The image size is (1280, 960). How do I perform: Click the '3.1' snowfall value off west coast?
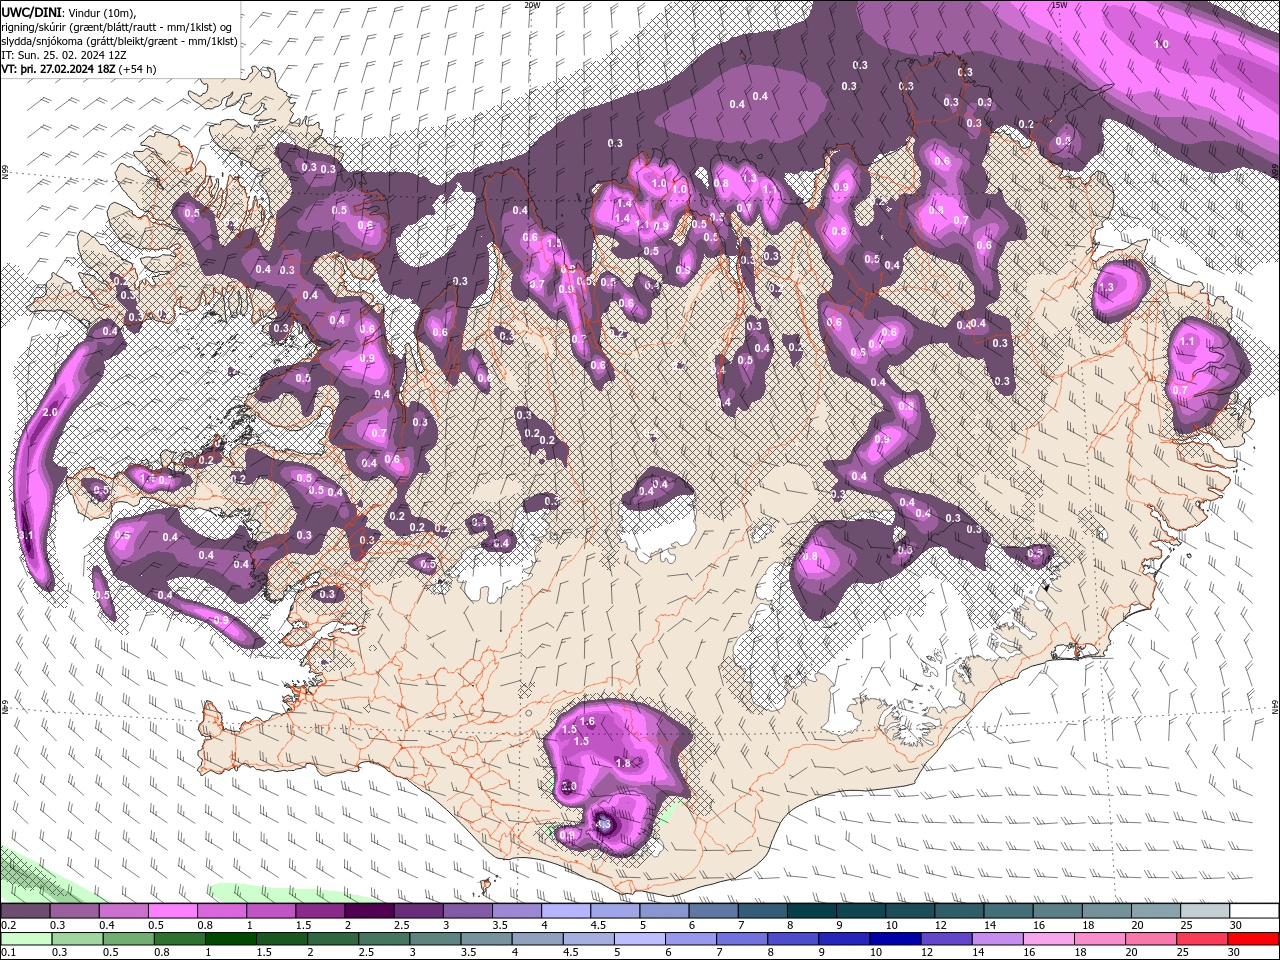pos(26,536)
